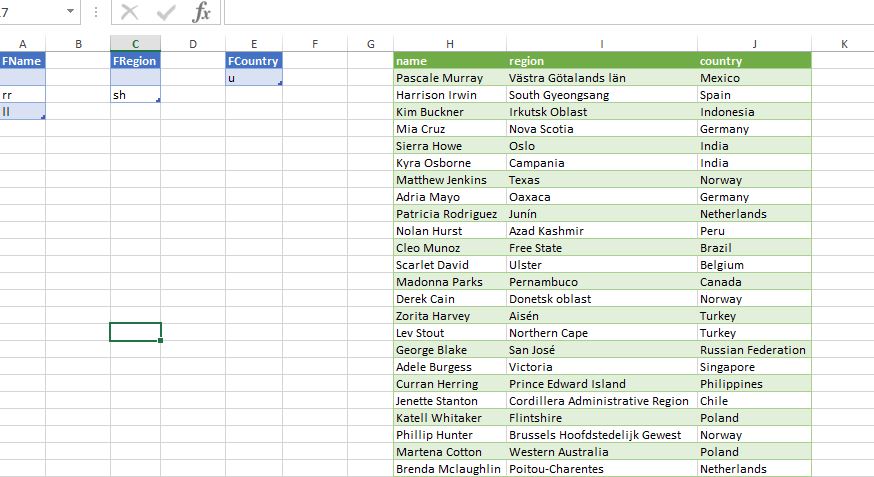Screen dimensions: 874x477
Task: Open the Name Box dropdown arrow
Action: click(70, 11)
